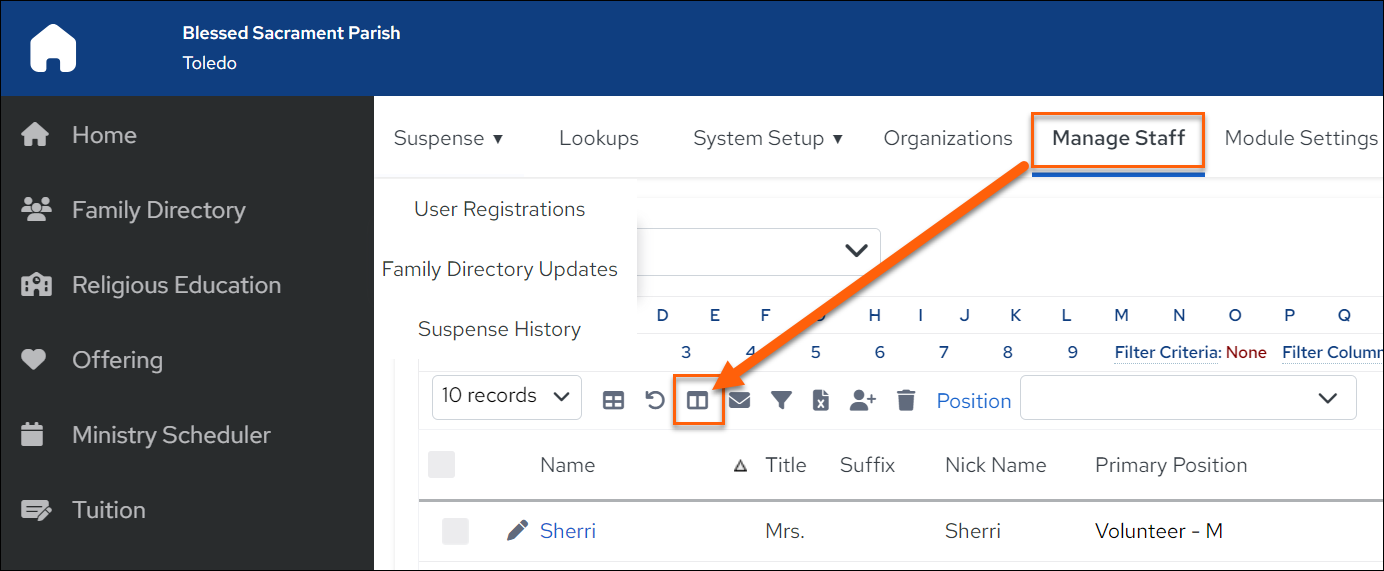Click the envelope email icon

click(x=739, y=400)
